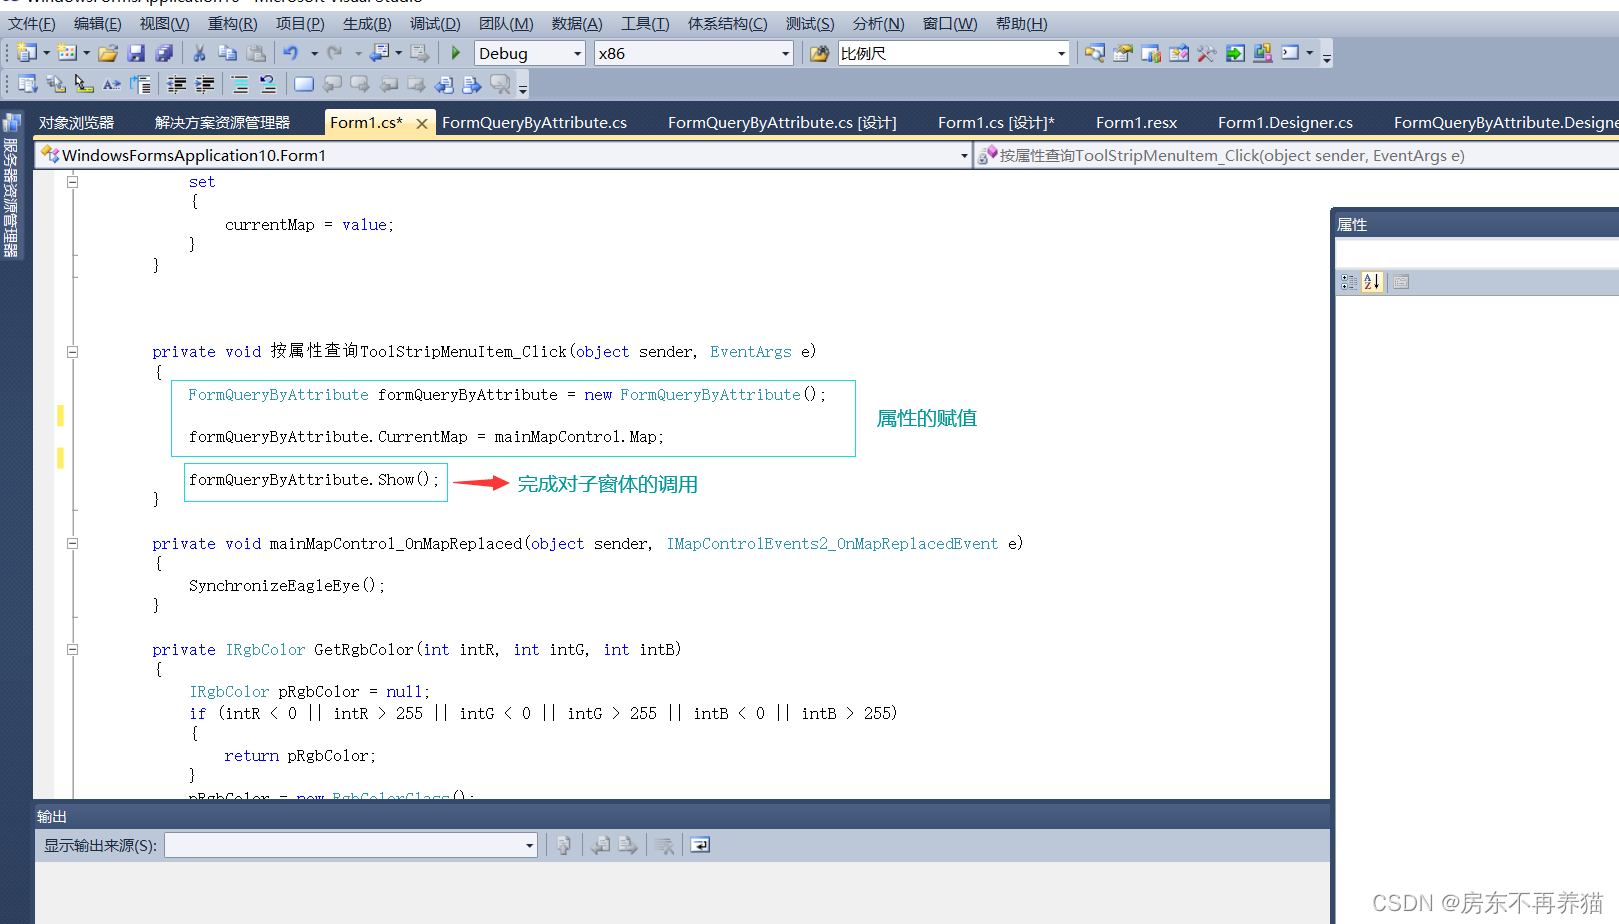Open the 调试(D) menu

point(435,23)
